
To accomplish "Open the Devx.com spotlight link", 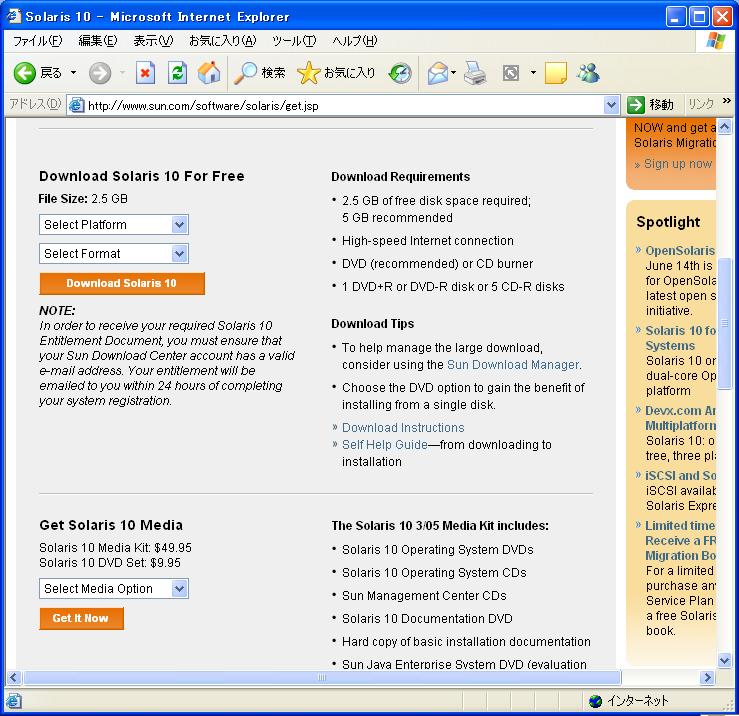I will coord(681,418).
